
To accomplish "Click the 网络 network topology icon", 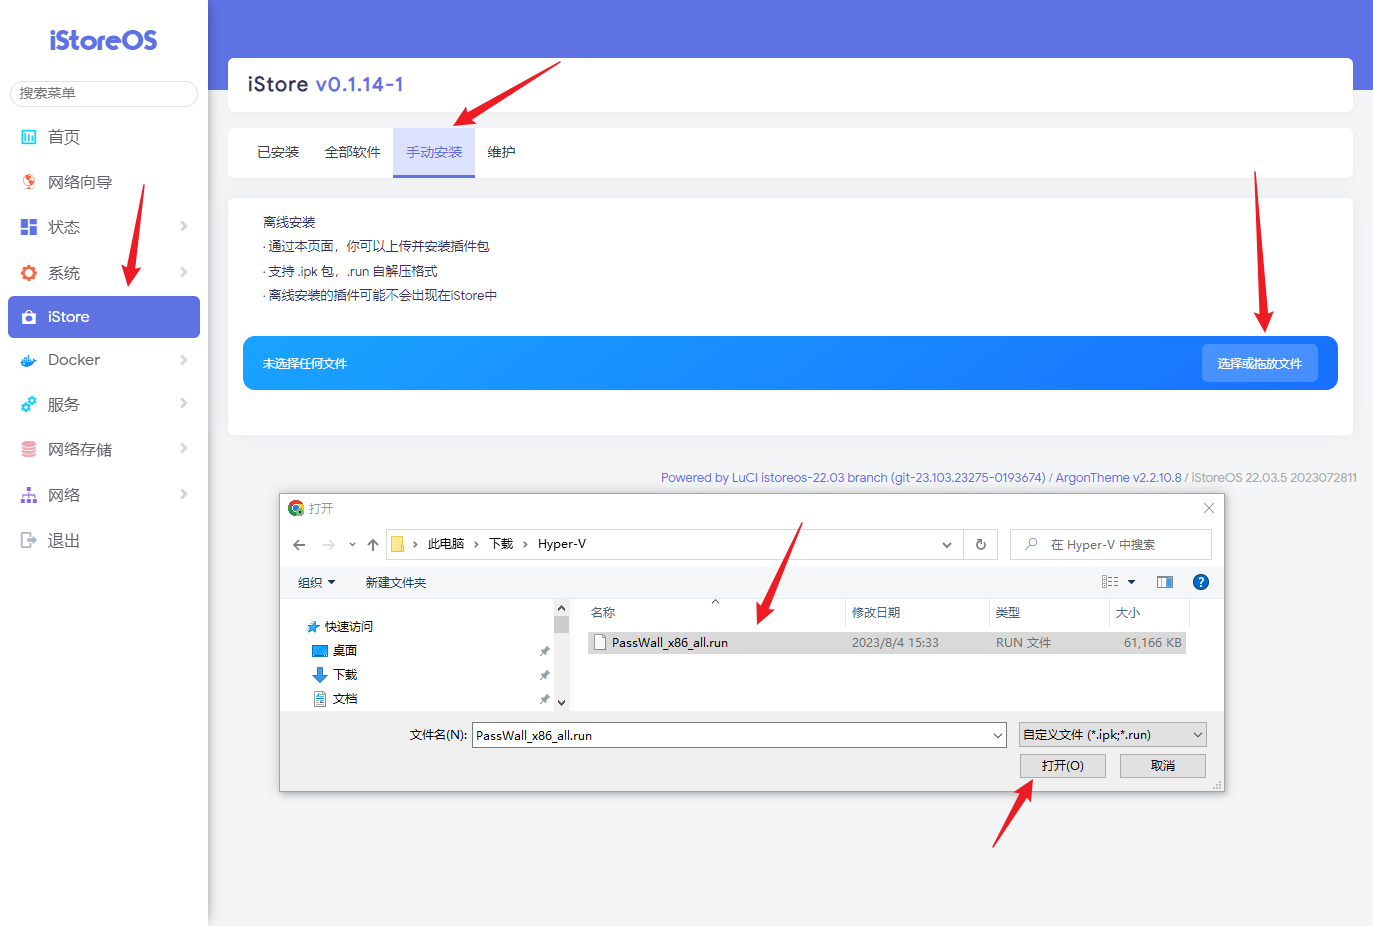I will (29, 495).
